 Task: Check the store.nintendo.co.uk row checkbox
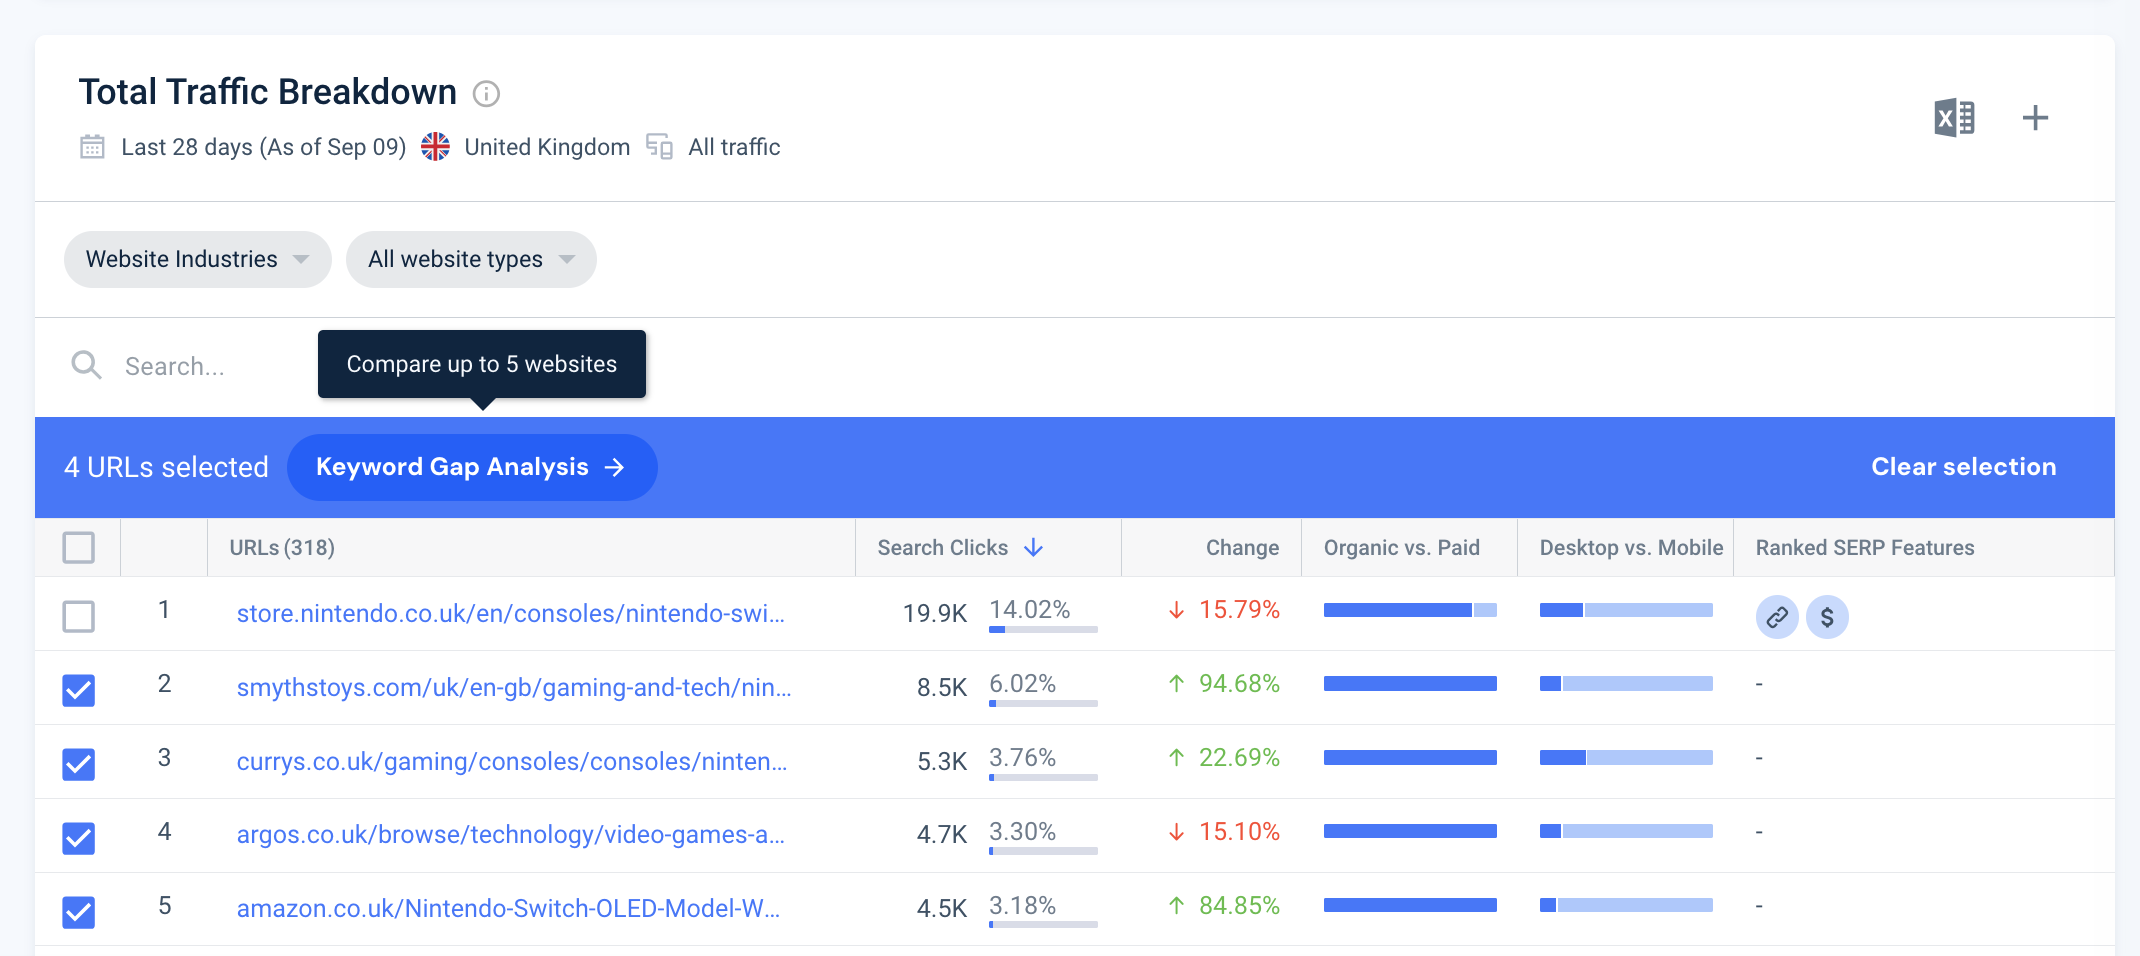(x=79, y=616)
